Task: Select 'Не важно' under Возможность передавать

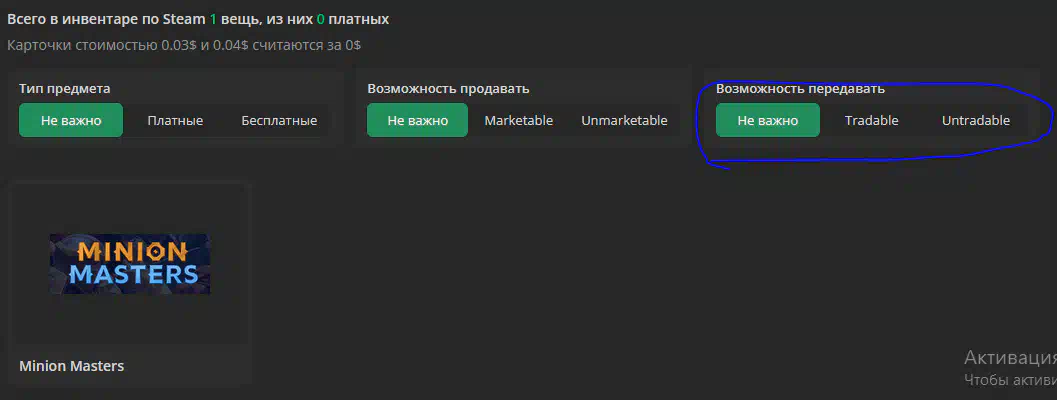Action: [768, 120]
